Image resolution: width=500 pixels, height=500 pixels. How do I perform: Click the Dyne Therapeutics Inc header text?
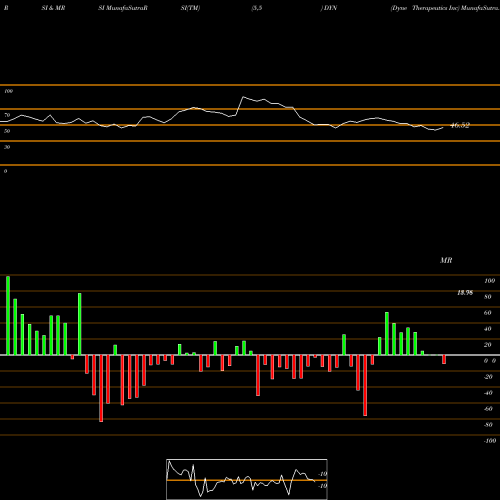click(x=425, y=8)
